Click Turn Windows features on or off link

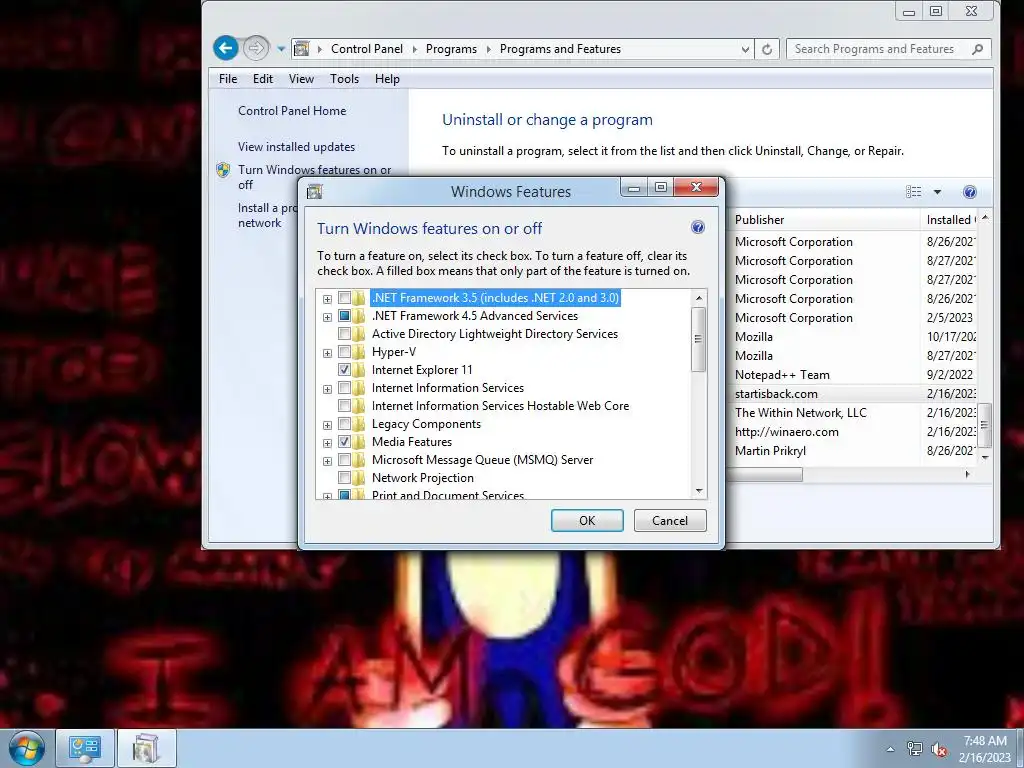tap(315, 177)
